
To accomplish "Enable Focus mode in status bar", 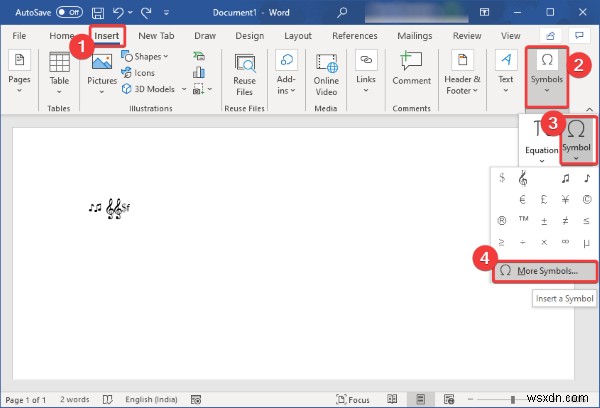I will 352,400.
